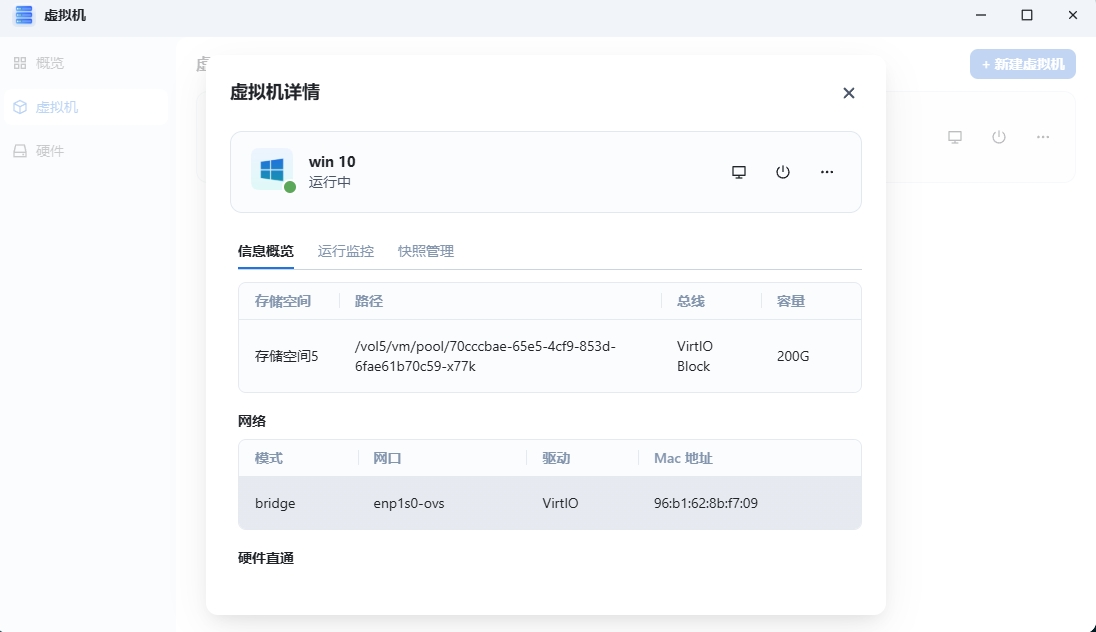
Task: Click the 存储空间5 storage row
Action: (x=549, y=356)
